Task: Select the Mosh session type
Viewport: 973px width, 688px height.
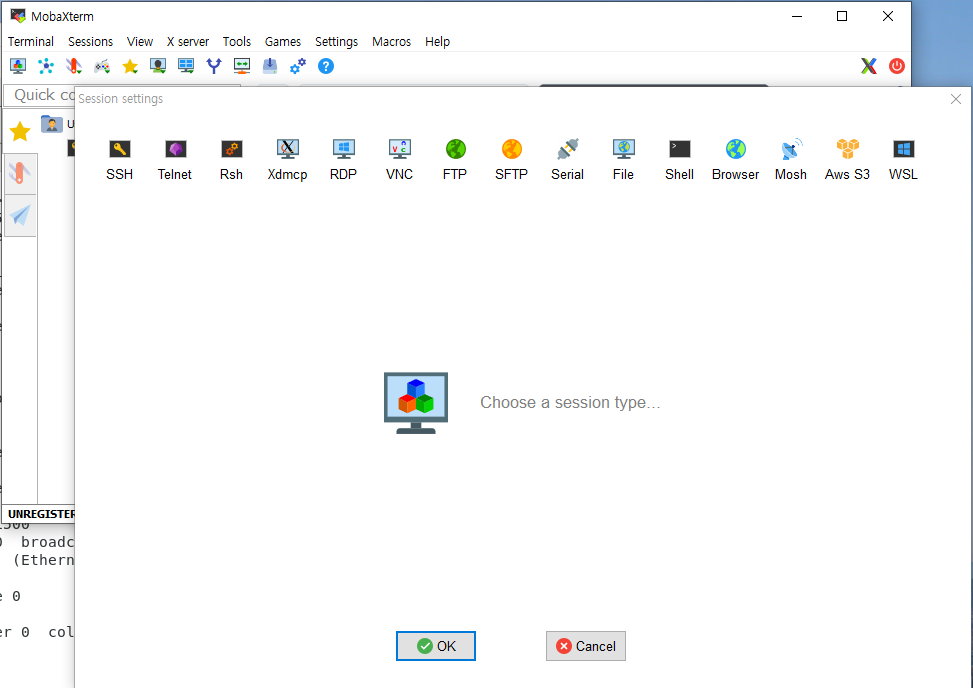Action: click(791, 159)
